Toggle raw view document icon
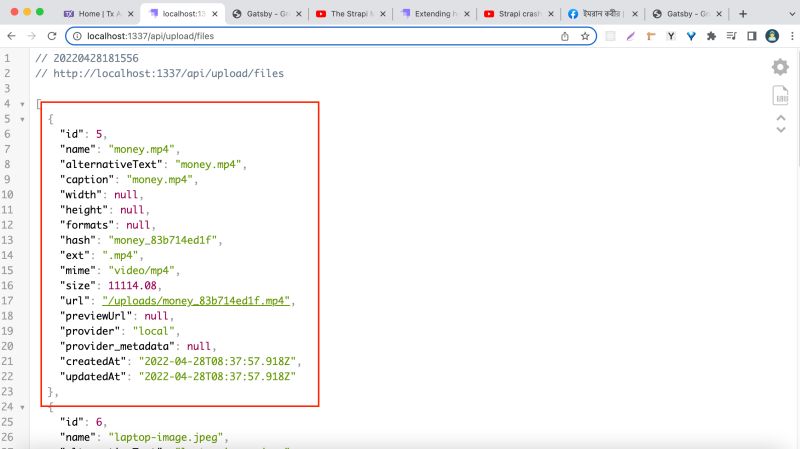 click(x=781, y=95)
